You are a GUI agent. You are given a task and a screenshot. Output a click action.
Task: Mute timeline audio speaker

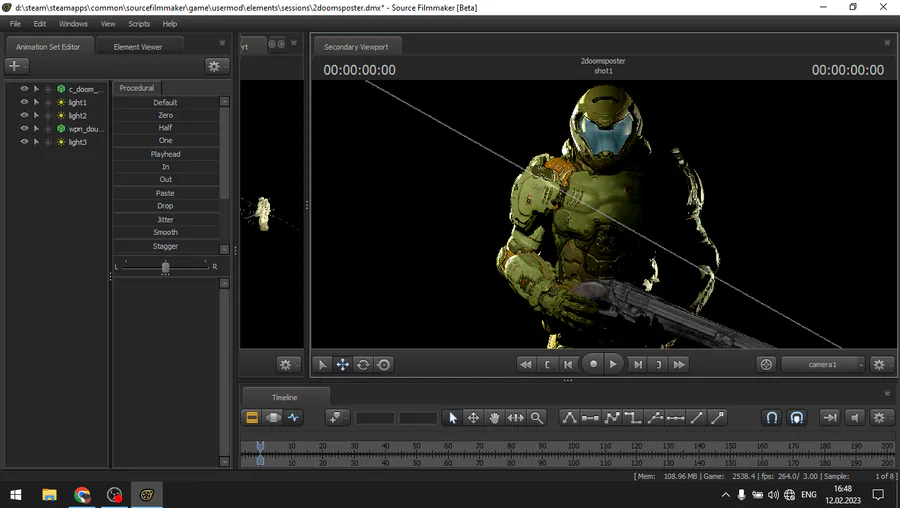tap(854, 418)
